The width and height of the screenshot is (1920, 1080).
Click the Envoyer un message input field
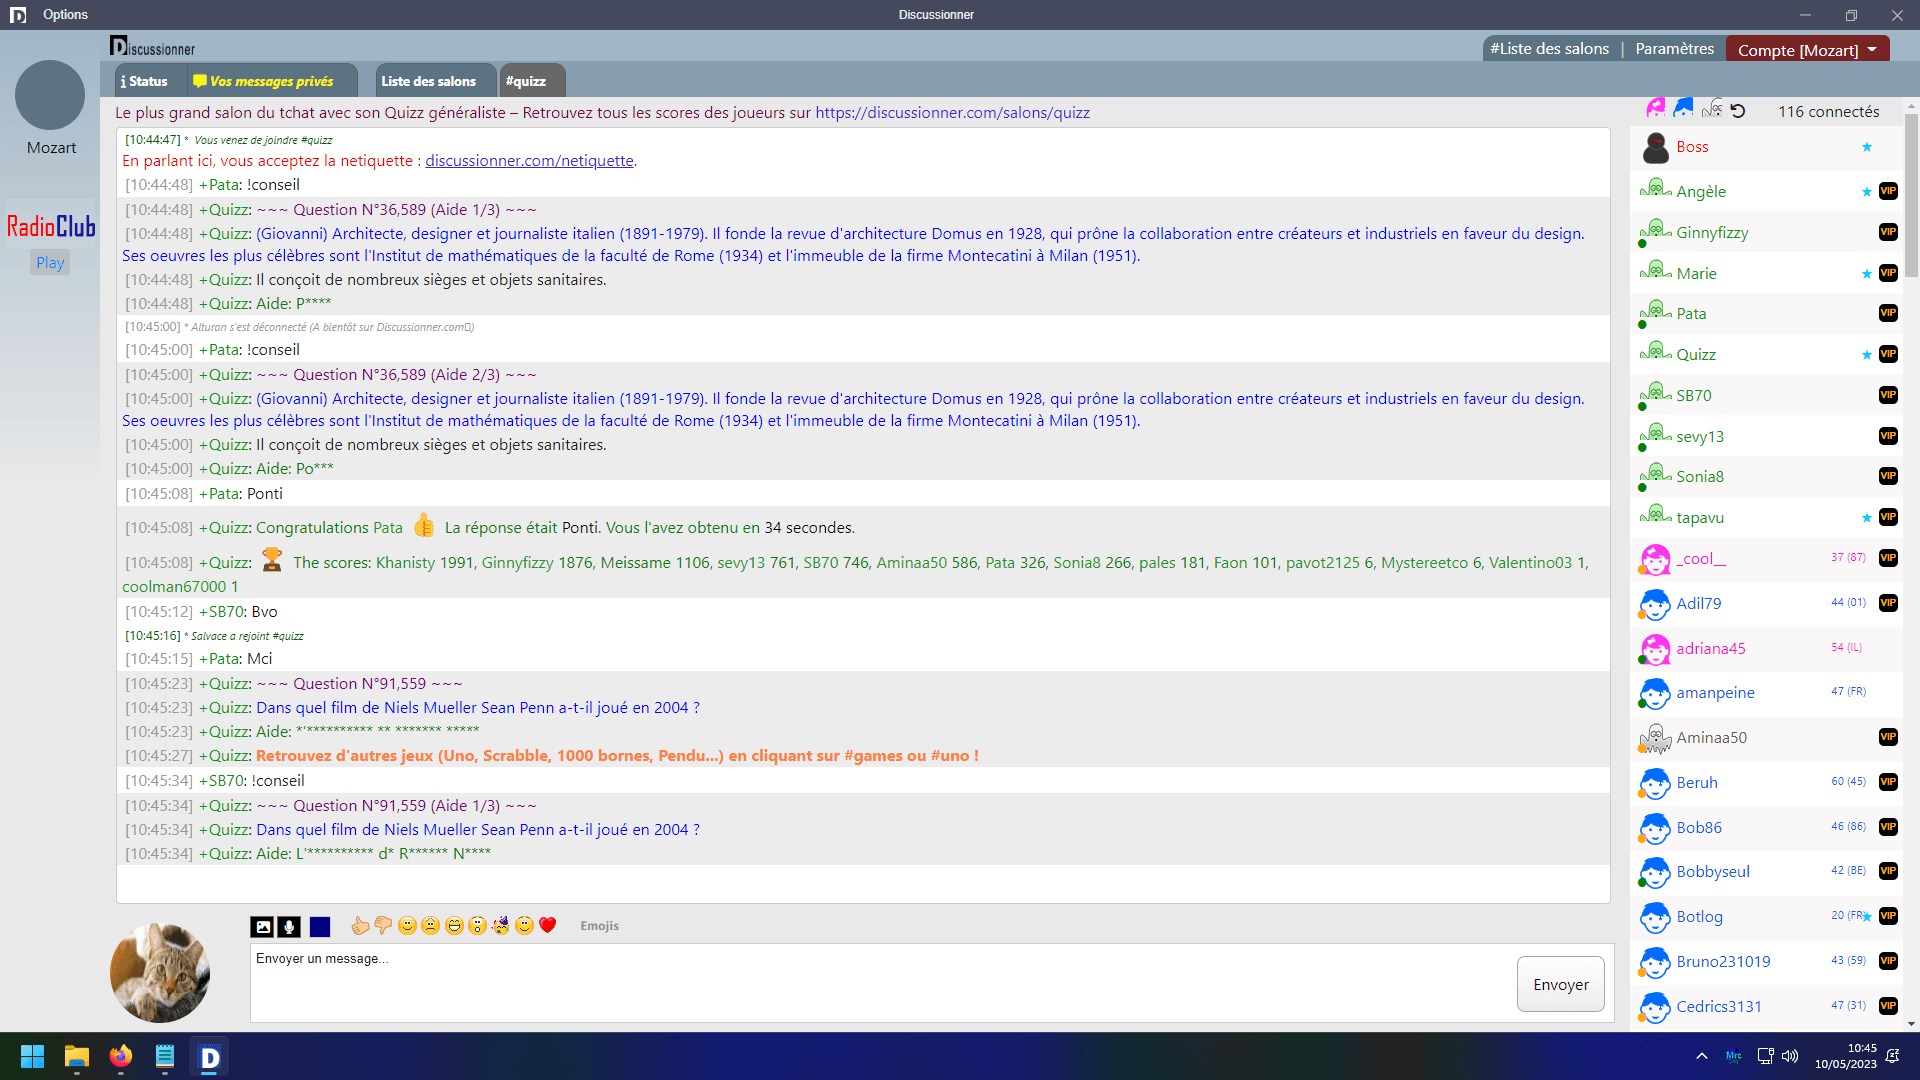880,983
